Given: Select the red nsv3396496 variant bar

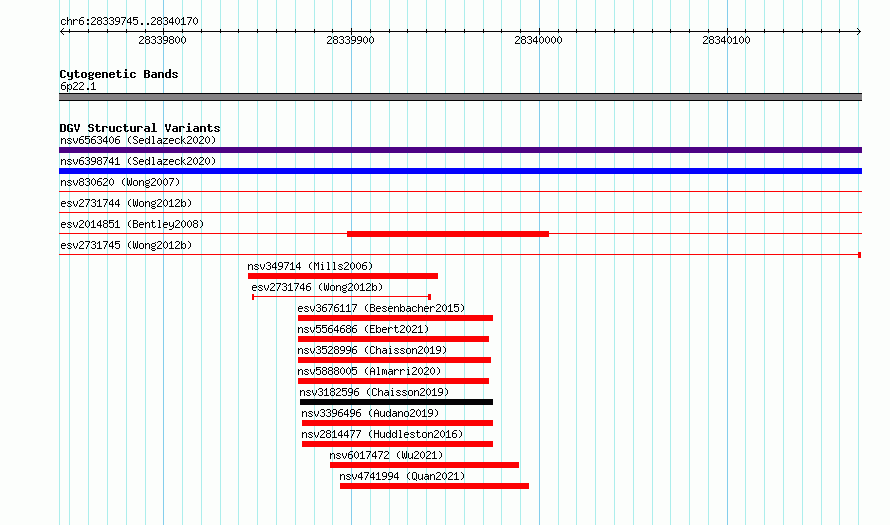Looking at the screenshot, I should [397, 423].
